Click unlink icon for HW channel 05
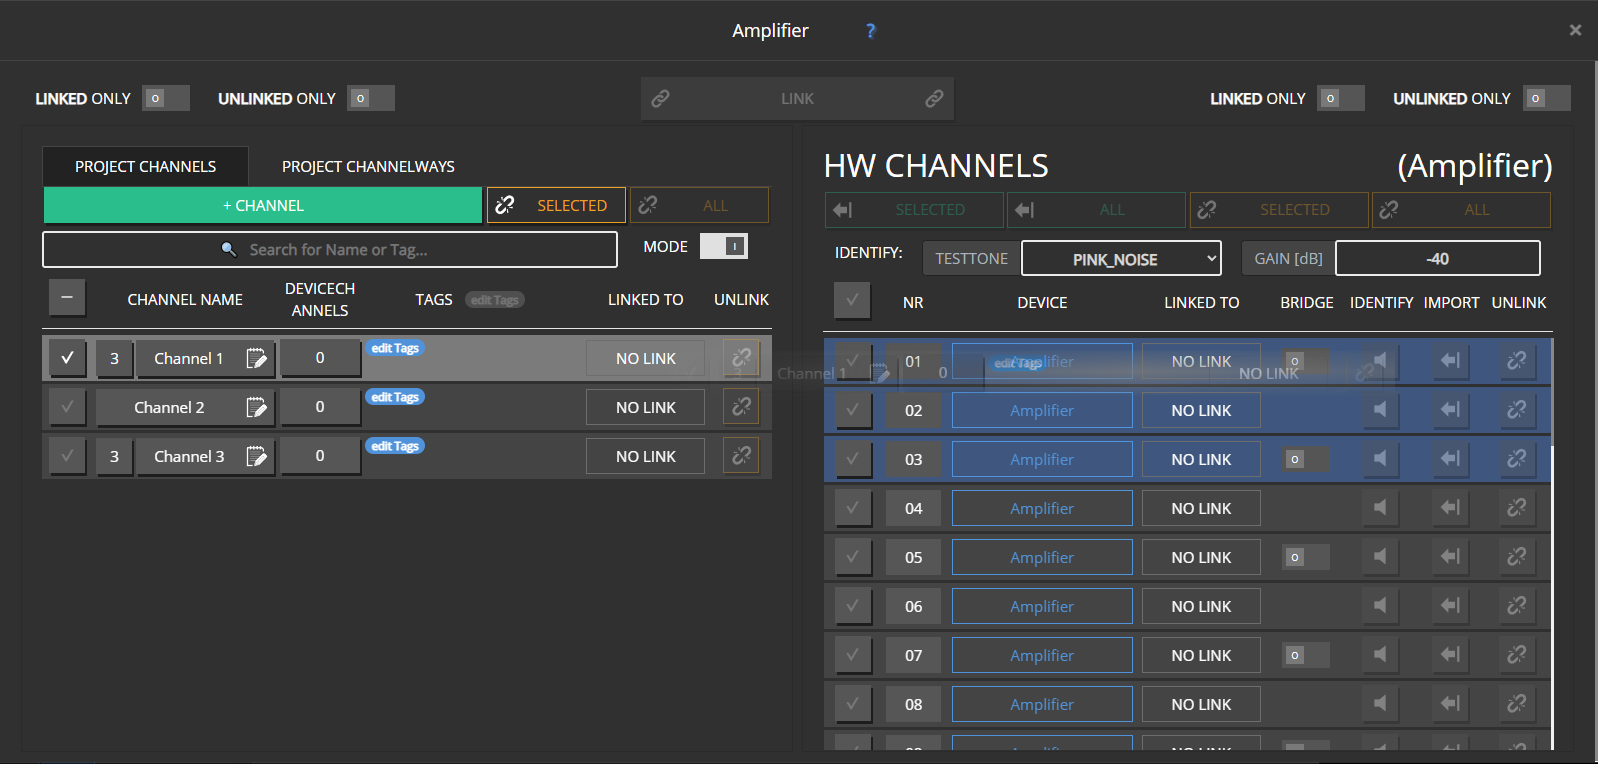 1516,557
